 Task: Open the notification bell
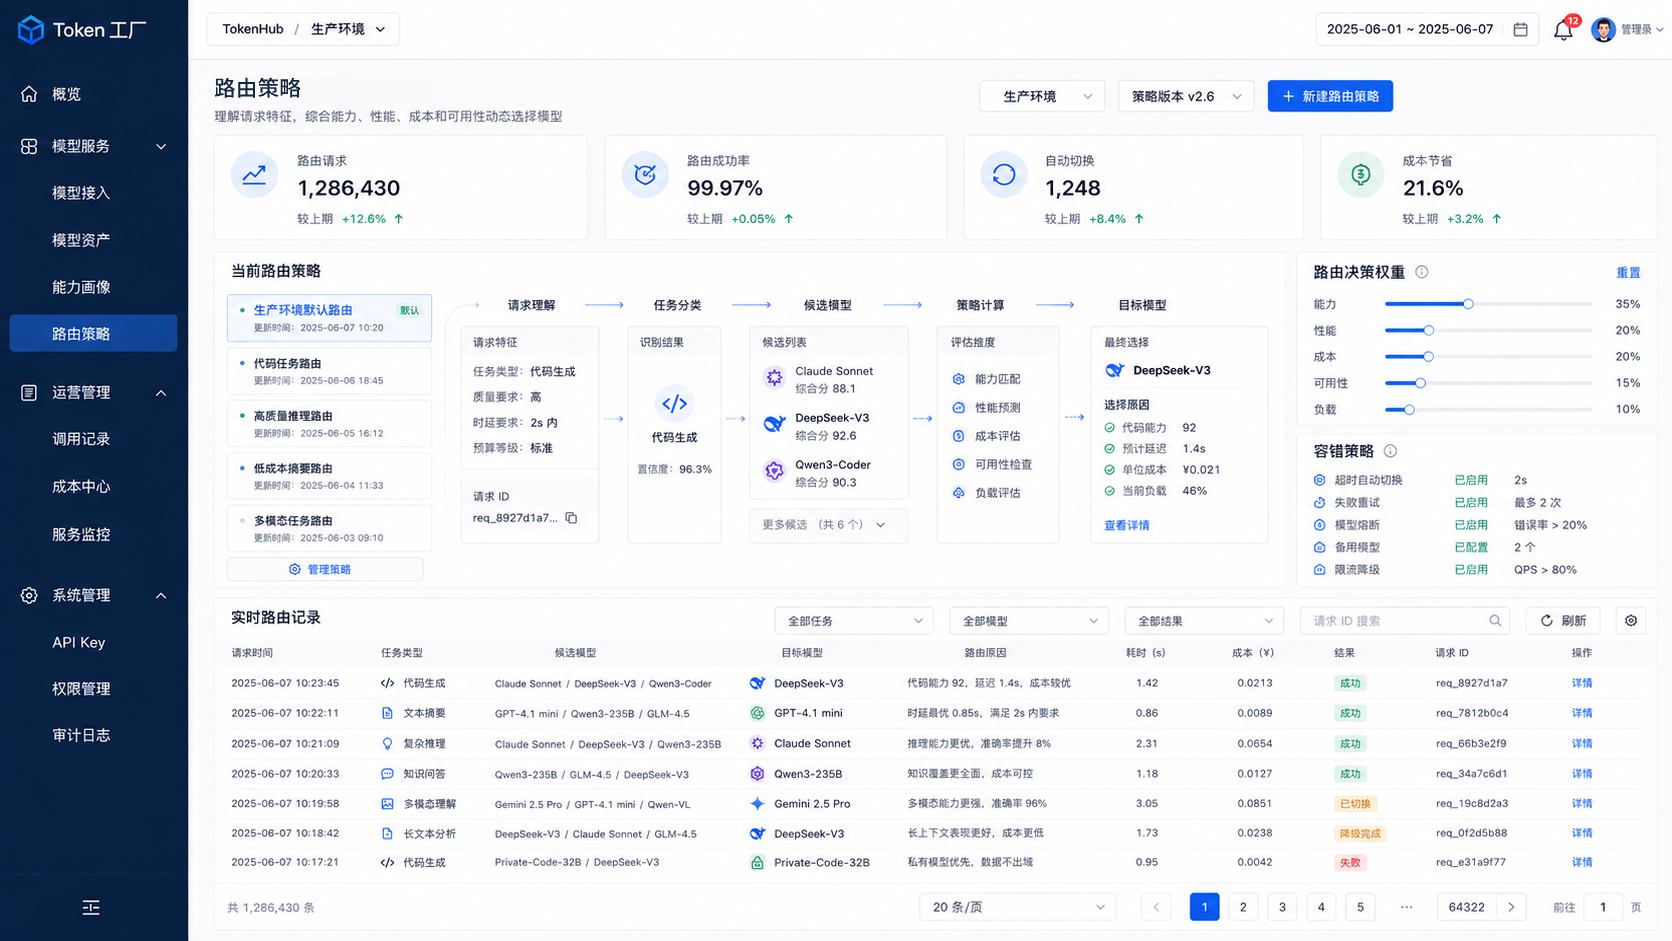click(x=1563, y=30)
